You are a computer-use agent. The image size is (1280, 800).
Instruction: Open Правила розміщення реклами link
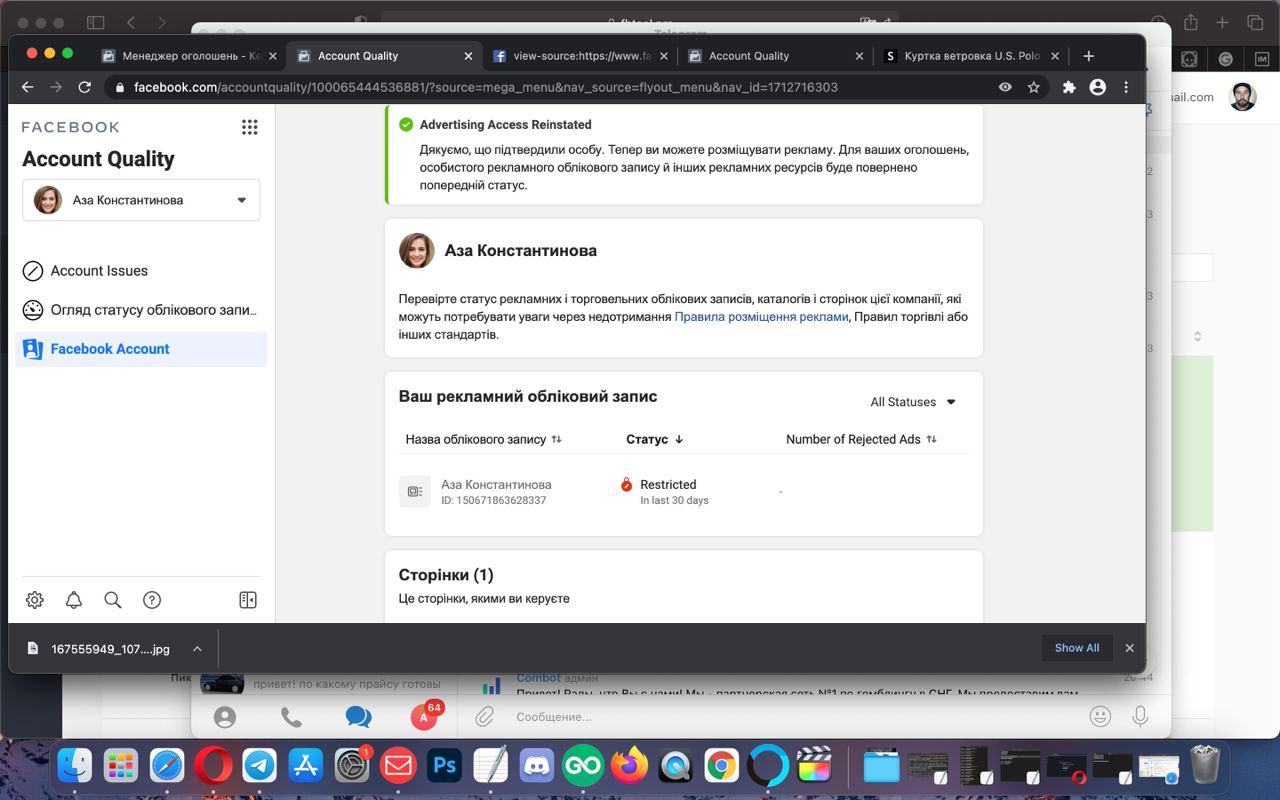point(761,317)
